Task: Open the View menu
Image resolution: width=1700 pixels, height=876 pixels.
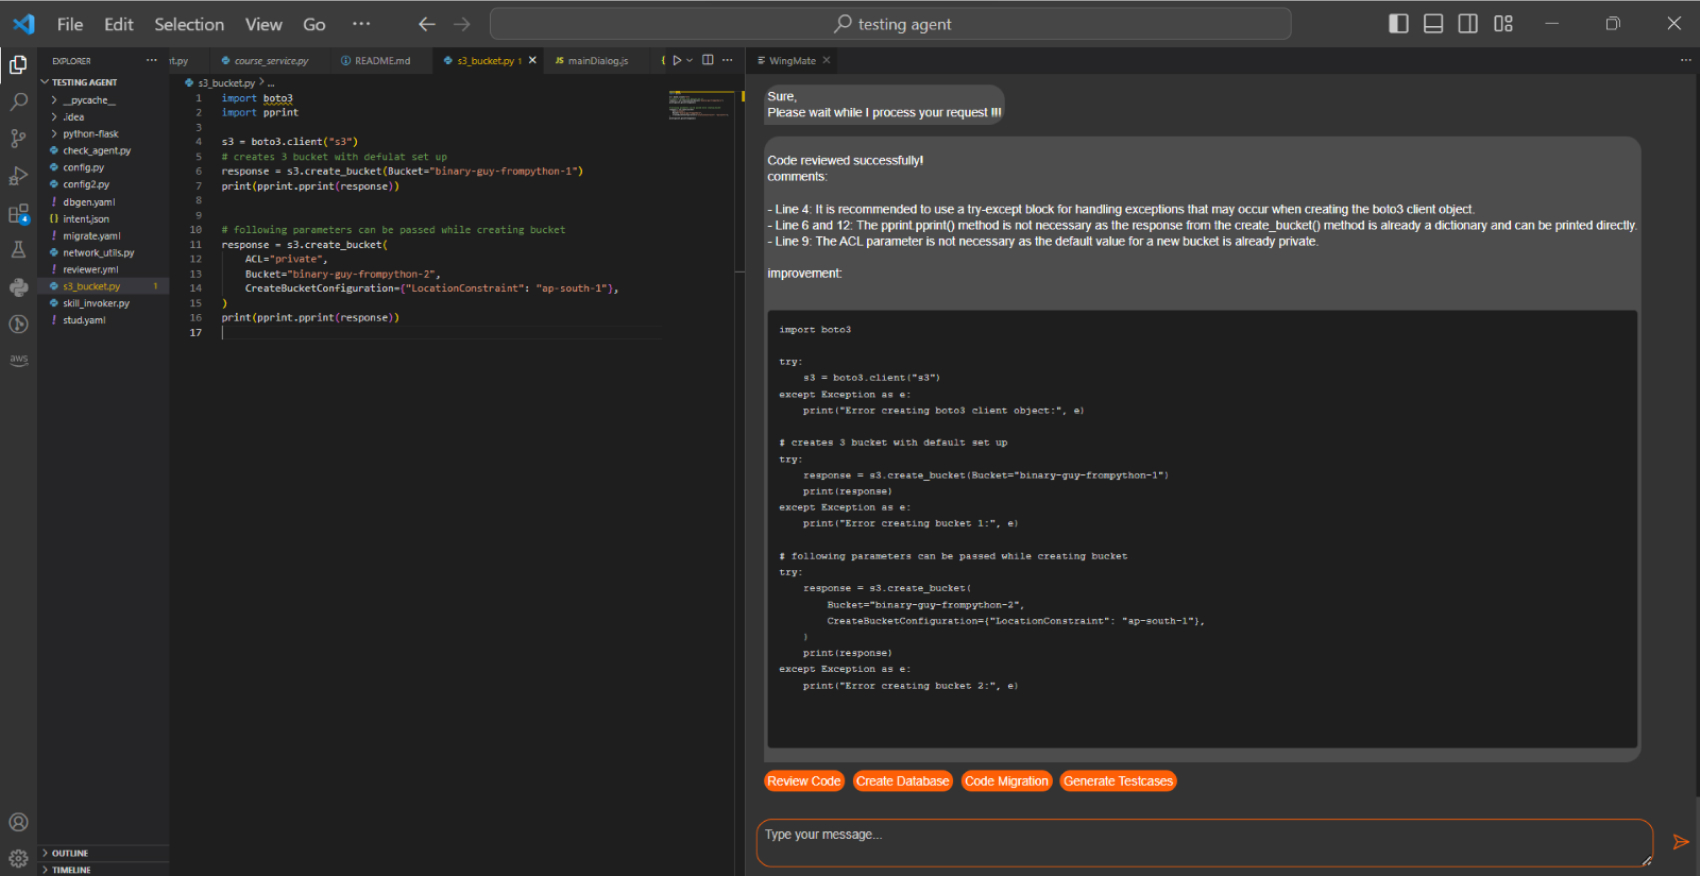Action: [x=264, y=24]
